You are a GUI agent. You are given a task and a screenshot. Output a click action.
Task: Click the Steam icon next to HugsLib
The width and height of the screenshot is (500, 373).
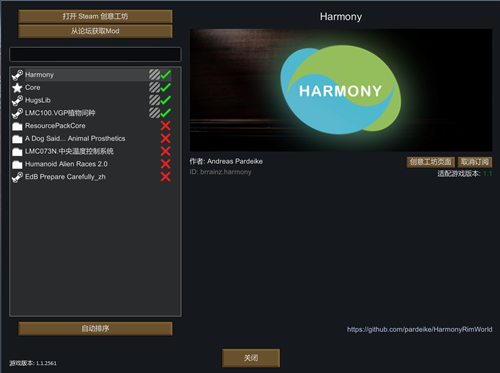coord(17,100)
